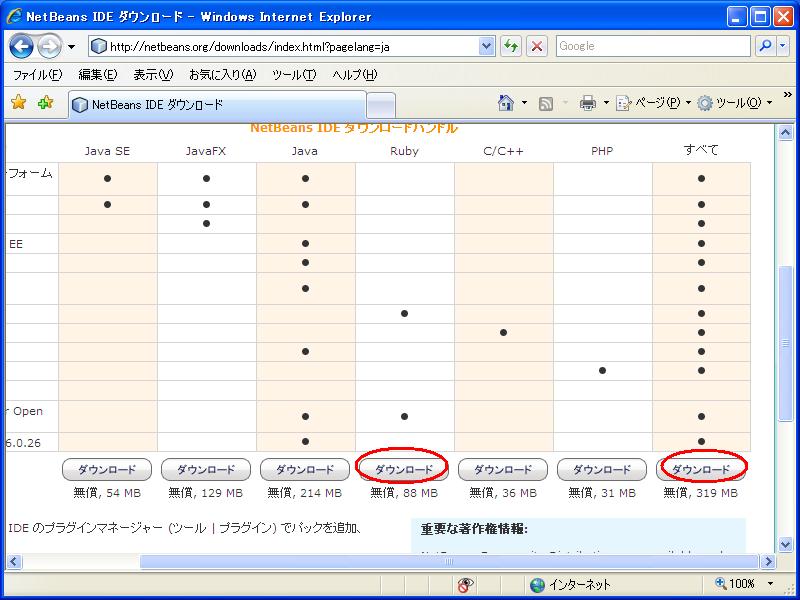Click the 無償, 54 MB size label
The image size is (800, 600).
pyautogui.click(x=107, y=493)
